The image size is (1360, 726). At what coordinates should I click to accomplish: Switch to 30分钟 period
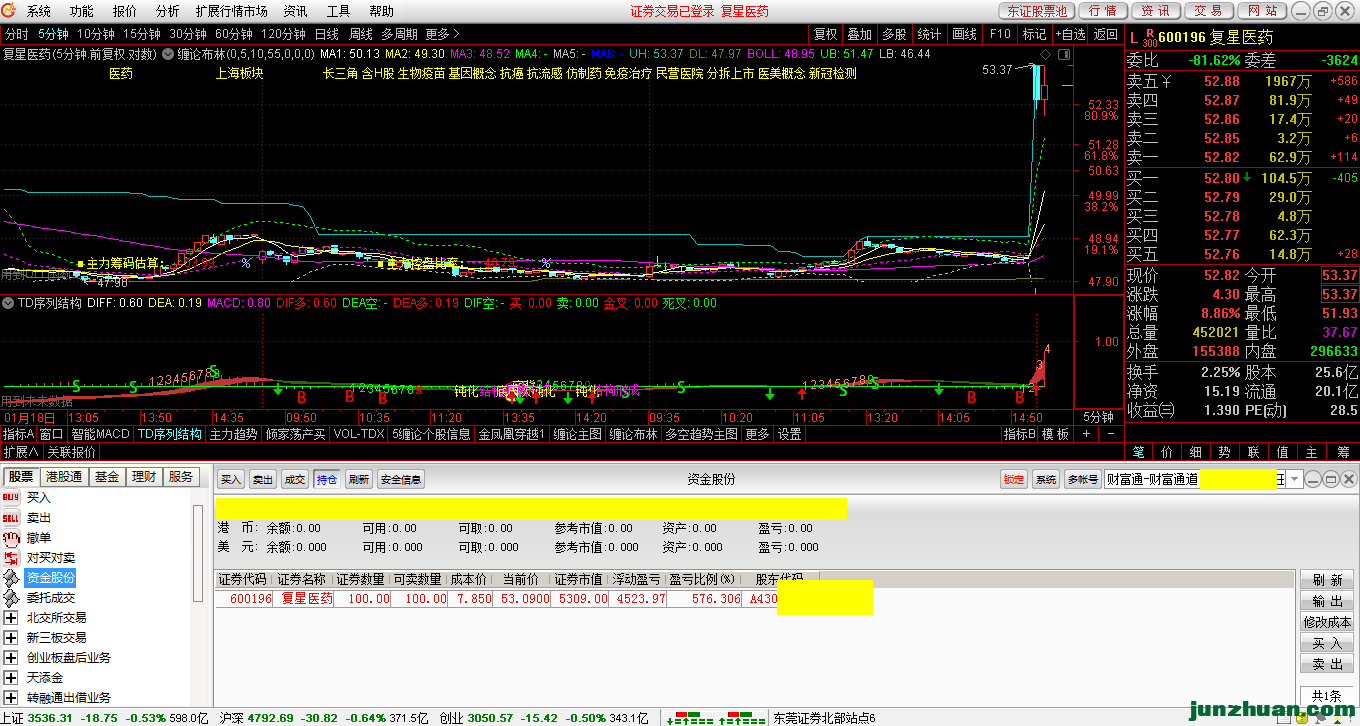pyautogui.click(x=188, y=34)
